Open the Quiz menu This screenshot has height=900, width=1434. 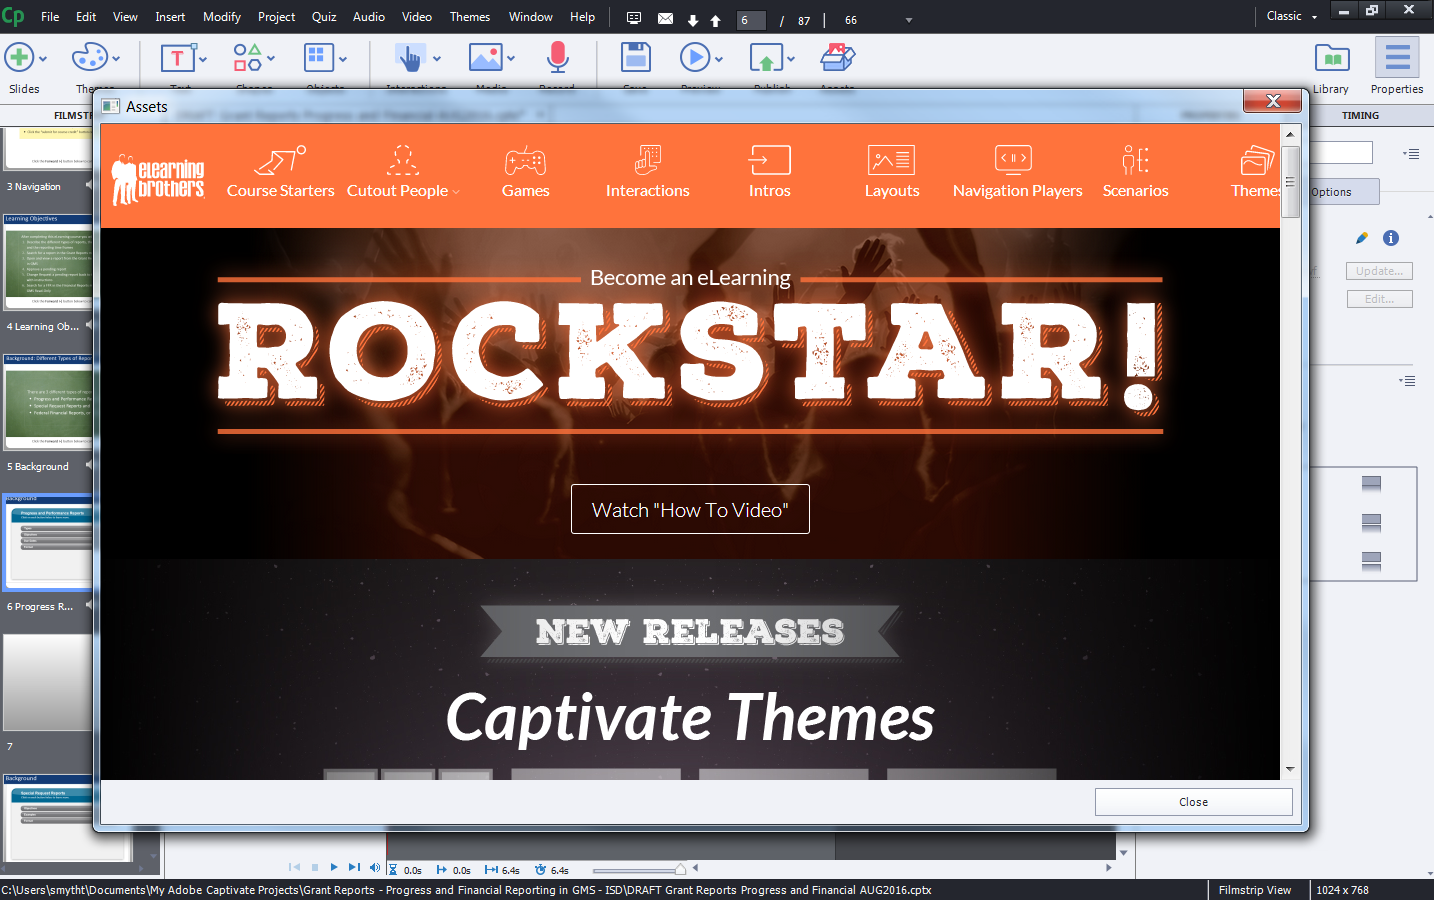[323, 16]
